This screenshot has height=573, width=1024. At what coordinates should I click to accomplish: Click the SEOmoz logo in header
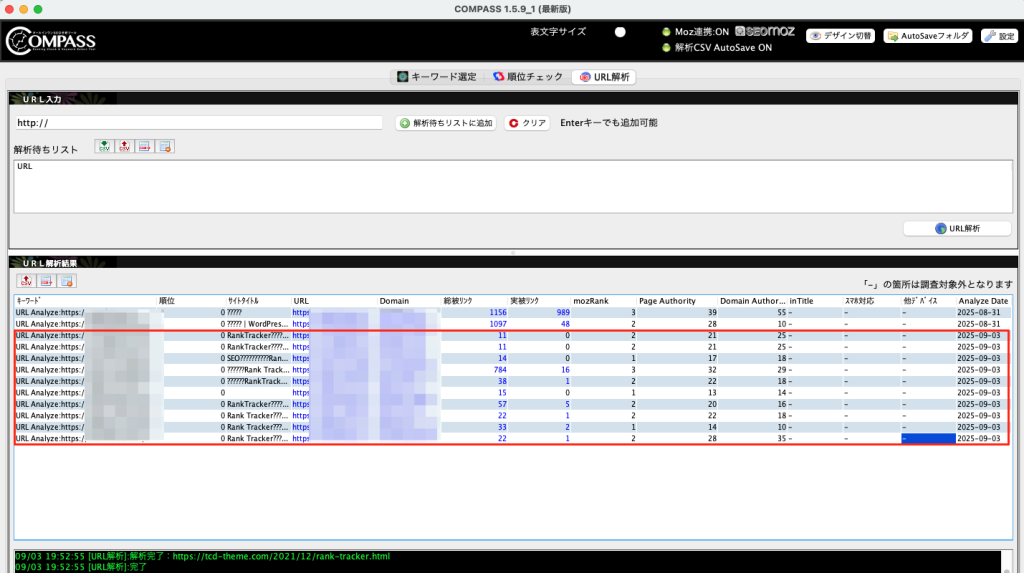coord(765,32)
